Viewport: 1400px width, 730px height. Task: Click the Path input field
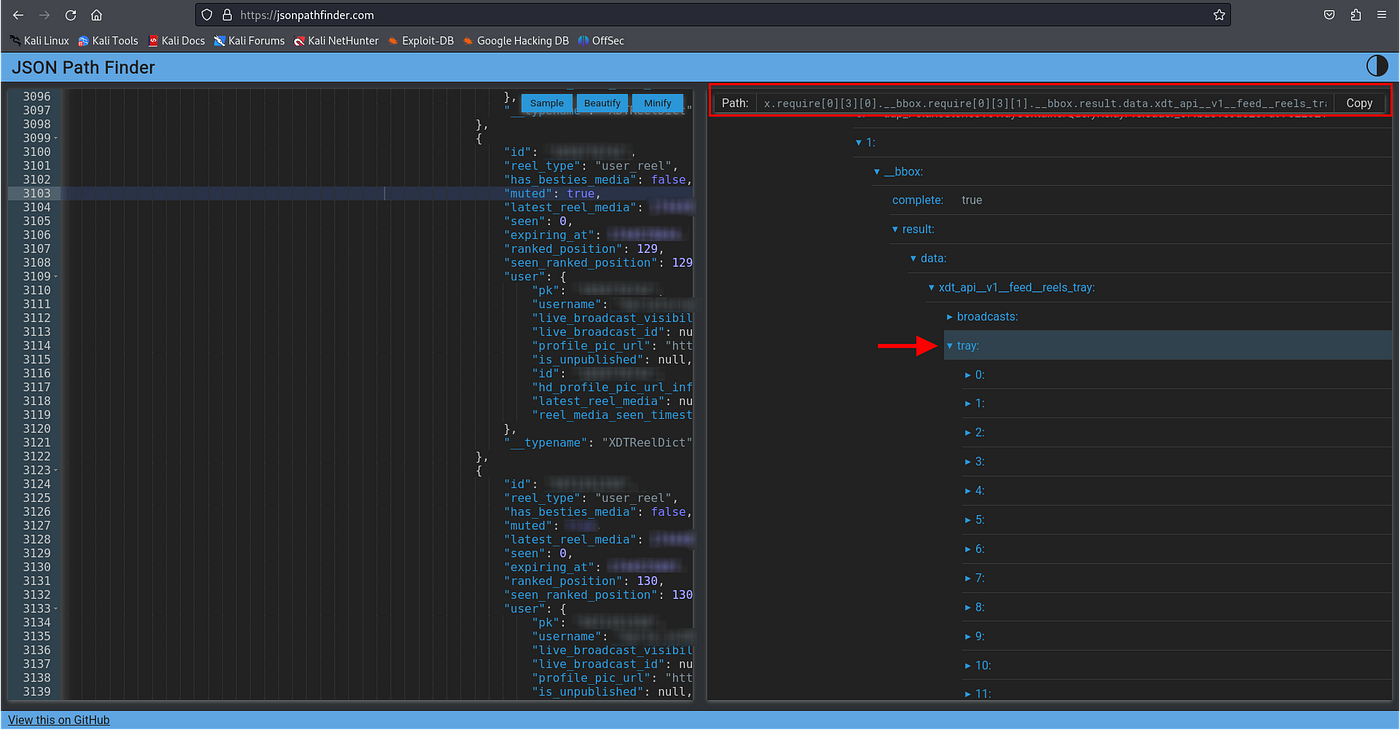click(x=1044, y=103)
